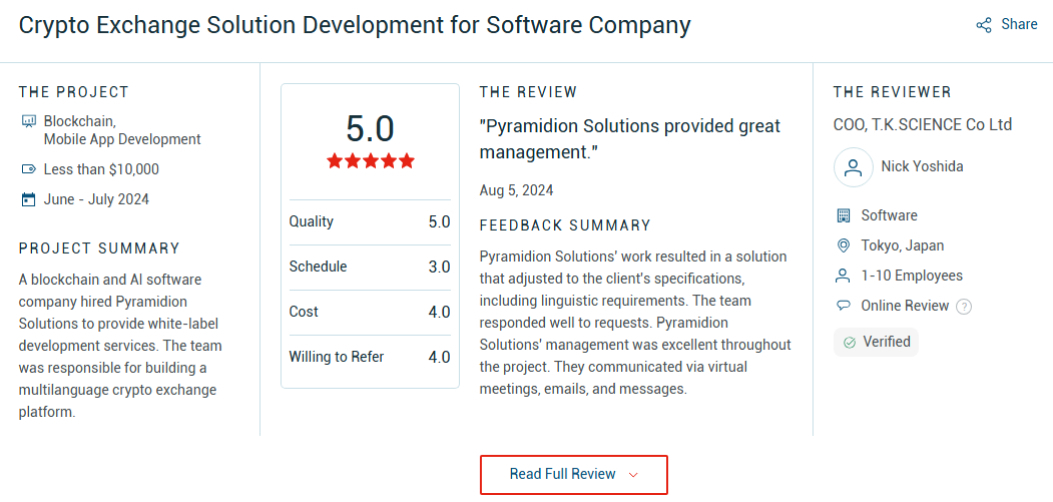Viewport: 1053px width, 502px height.
Task: Click the employees person icon
Action: [x=843, y=276]
